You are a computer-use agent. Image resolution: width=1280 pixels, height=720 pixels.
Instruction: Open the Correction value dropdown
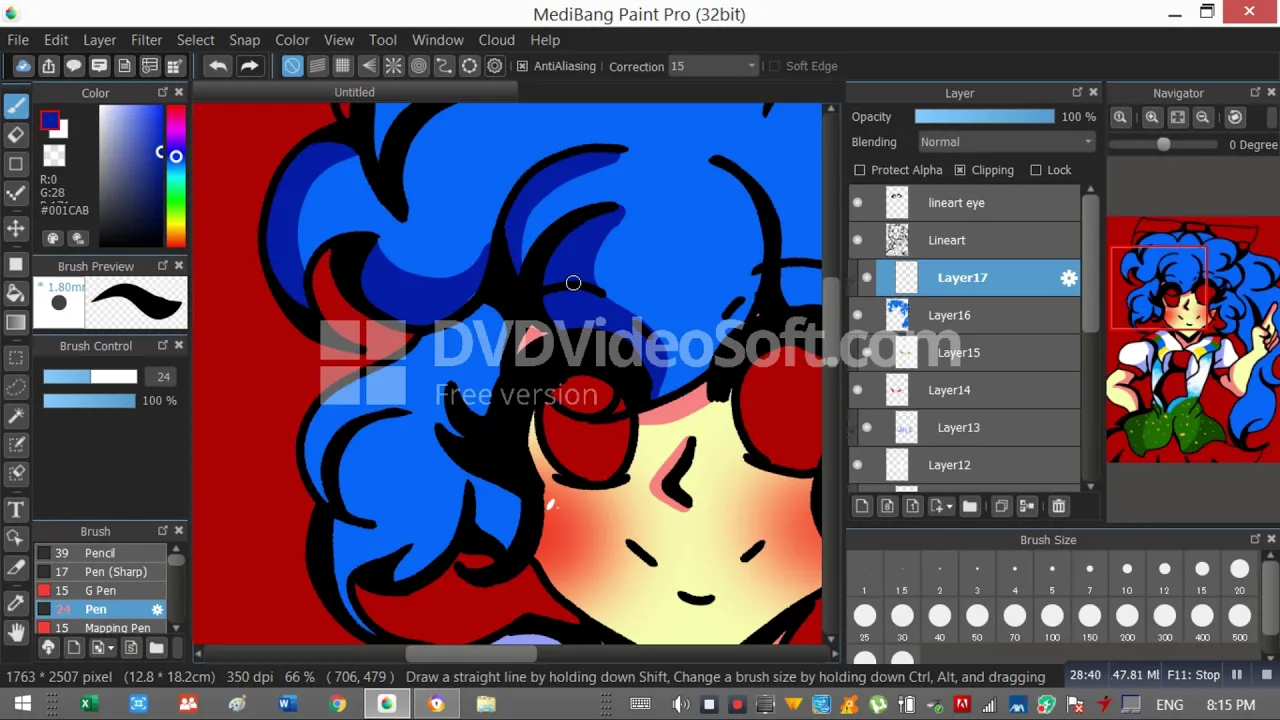click(713, 66)
